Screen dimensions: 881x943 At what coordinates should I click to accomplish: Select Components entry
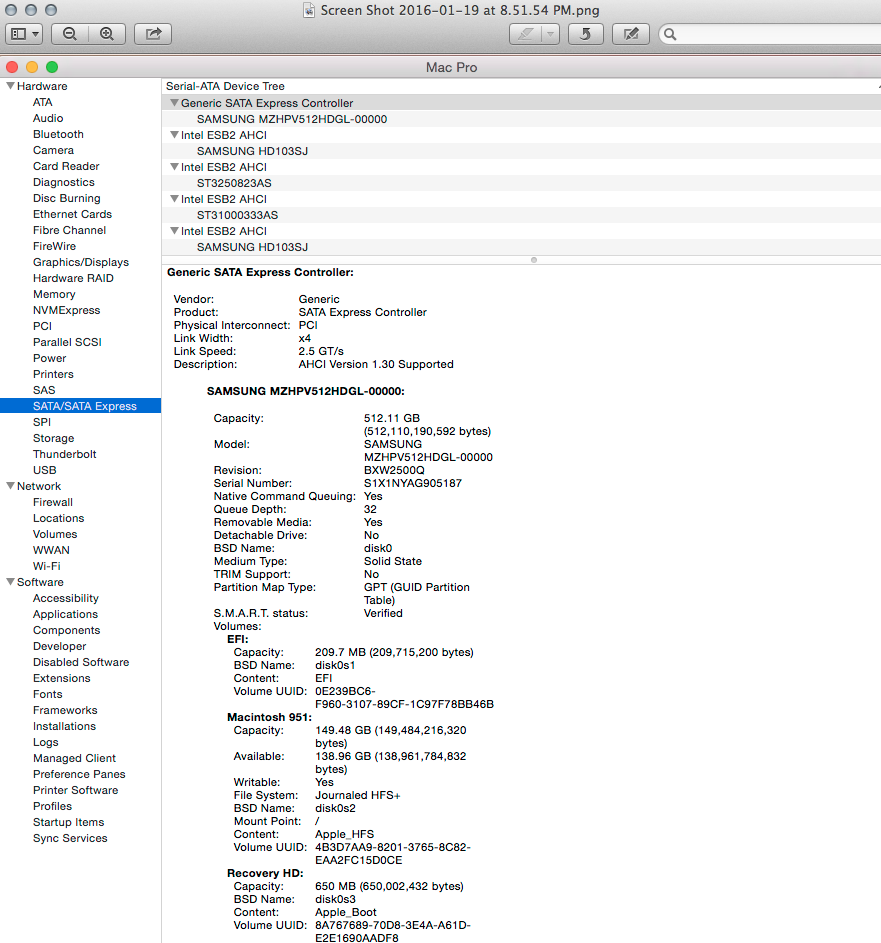67,630
